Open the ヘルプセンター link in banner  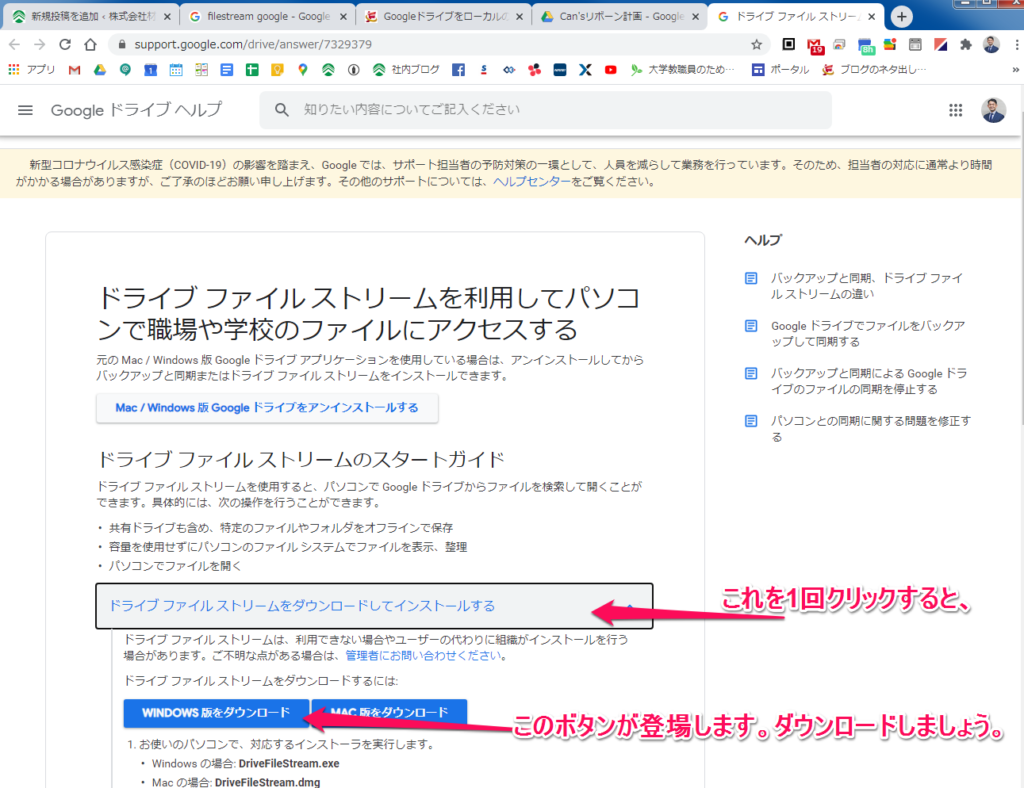(531, 181)
